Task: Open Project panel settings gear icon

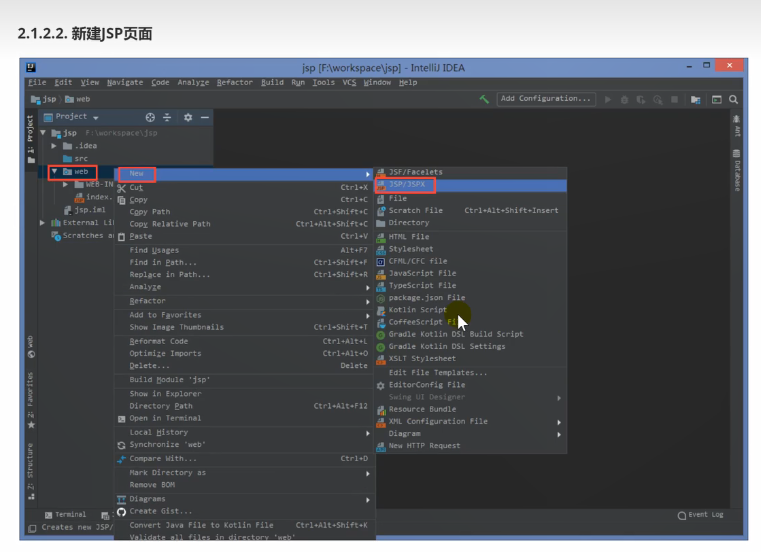Action: (x=188, y=117)
